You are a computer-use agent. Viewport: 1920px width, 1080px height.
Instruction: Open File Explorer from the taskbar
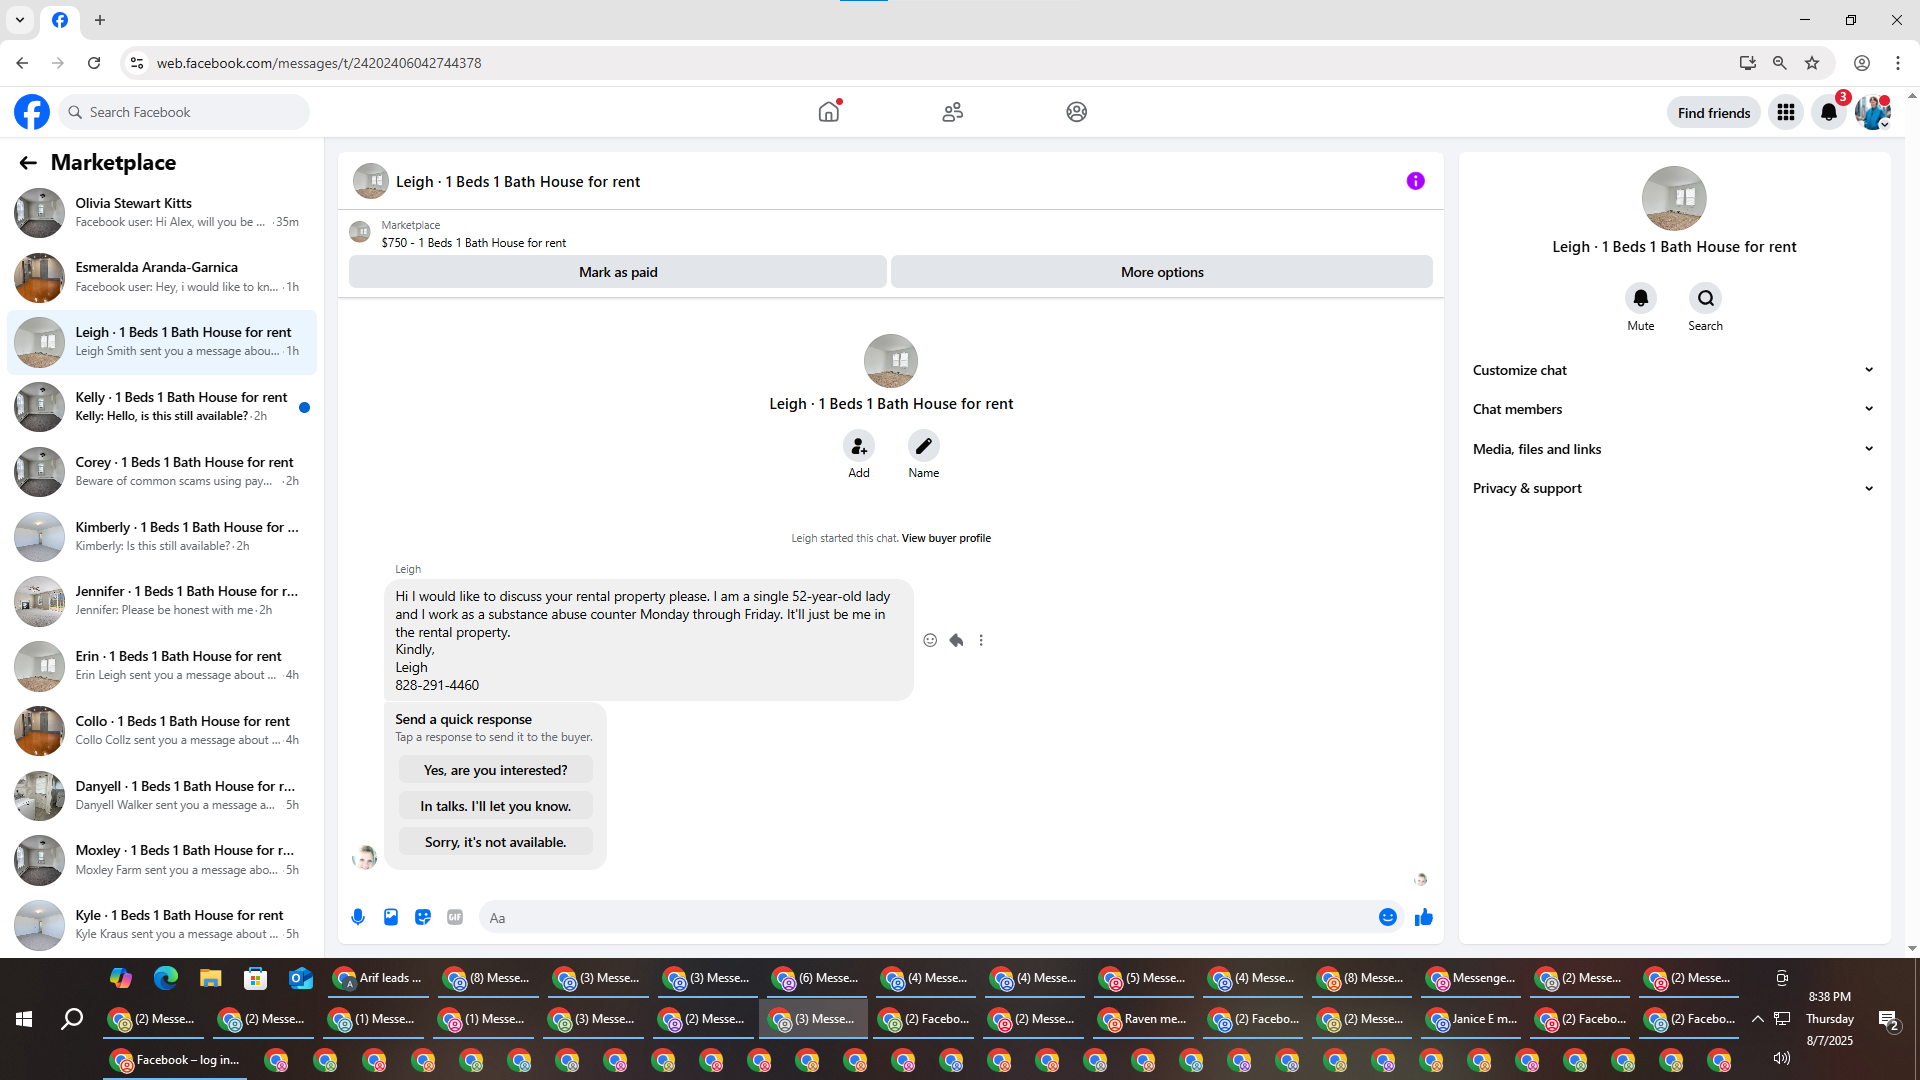tap(210, 978)
